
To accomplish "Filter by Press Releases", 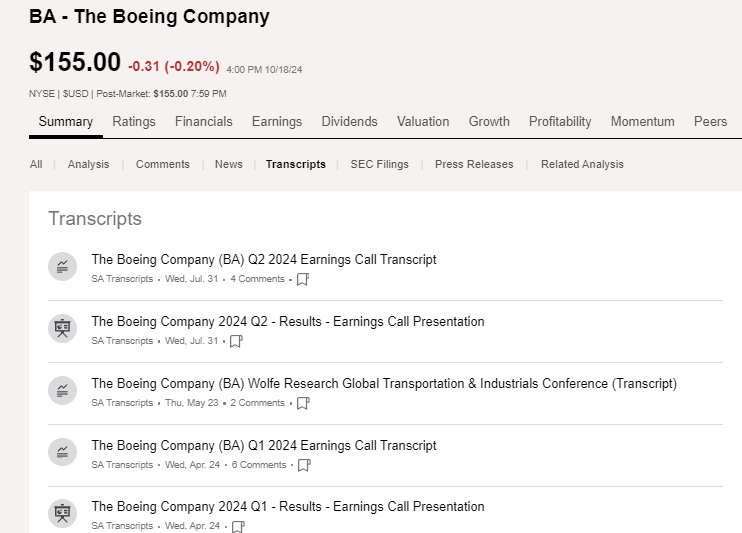I will pos(474,164).
